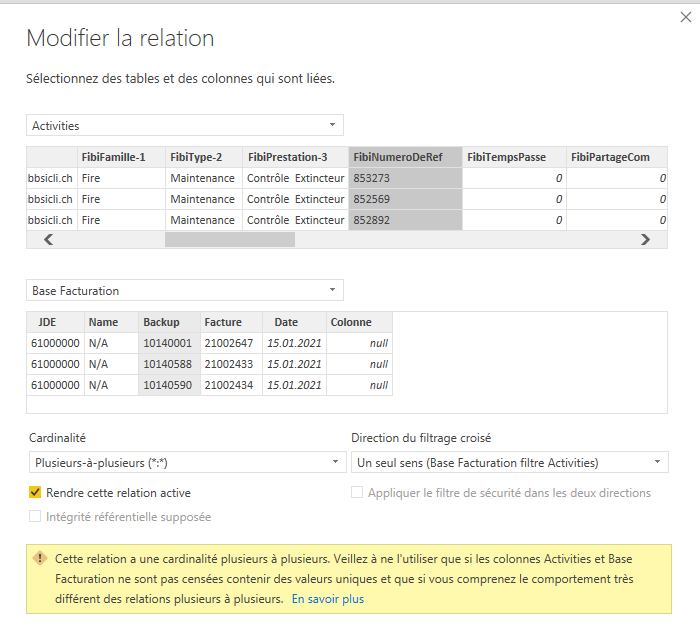Click the cell with value 21002434

[231, 385]
